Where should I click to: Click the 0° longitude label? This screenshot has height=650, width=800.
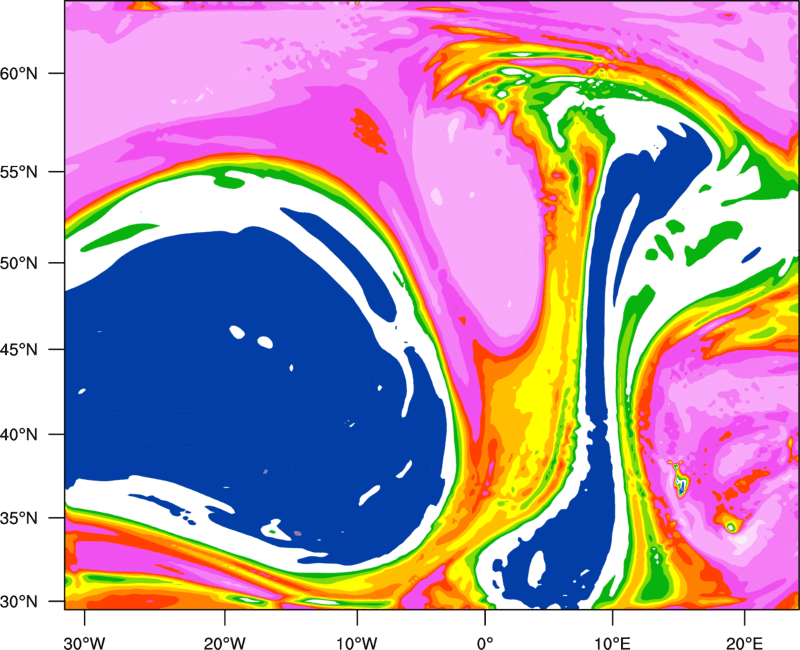485,643
